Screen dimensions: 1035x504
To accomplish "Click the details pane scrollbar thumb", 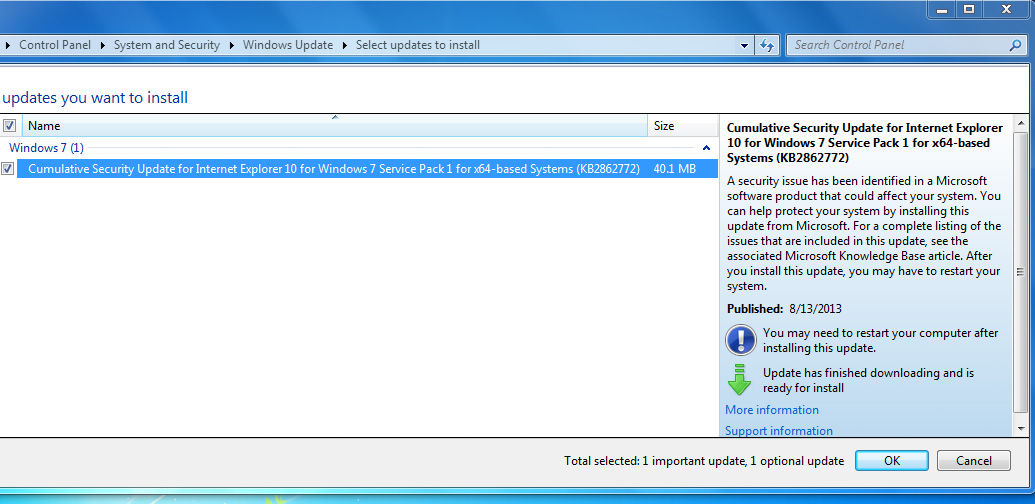I will click(1020, 272).
